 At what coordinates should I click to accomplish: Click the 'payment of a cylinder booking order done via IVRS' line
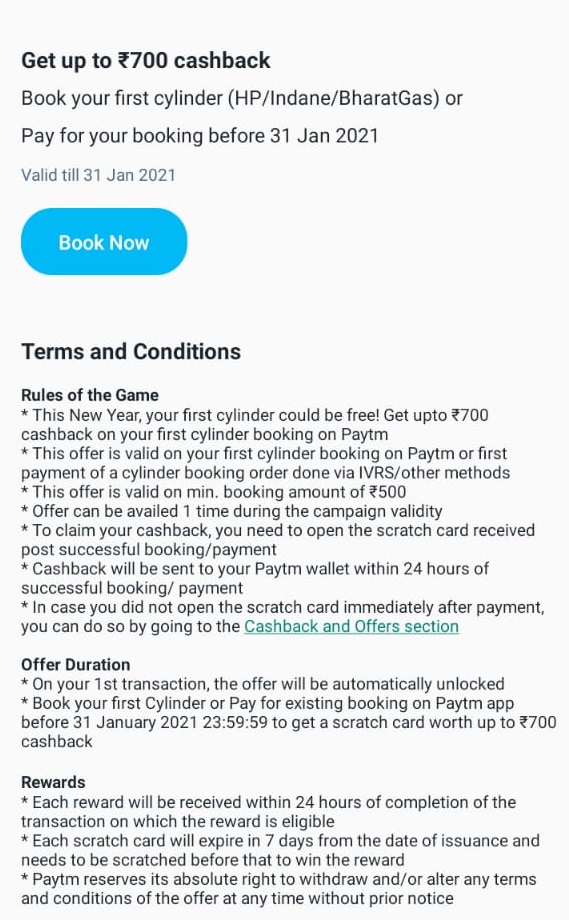tap(266, 472)
